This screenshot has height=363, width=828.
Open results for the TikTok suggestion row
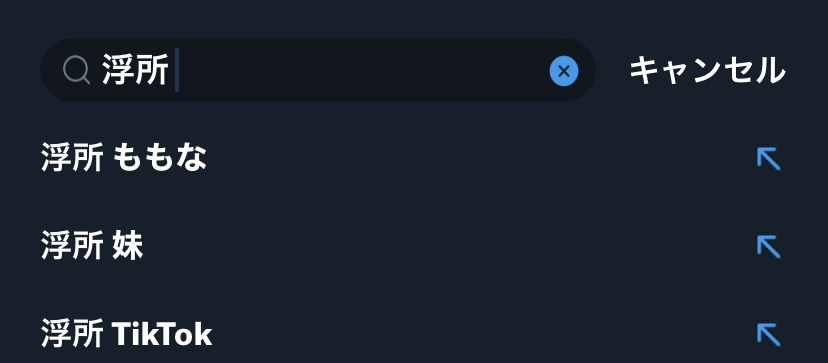coord(414,334)
